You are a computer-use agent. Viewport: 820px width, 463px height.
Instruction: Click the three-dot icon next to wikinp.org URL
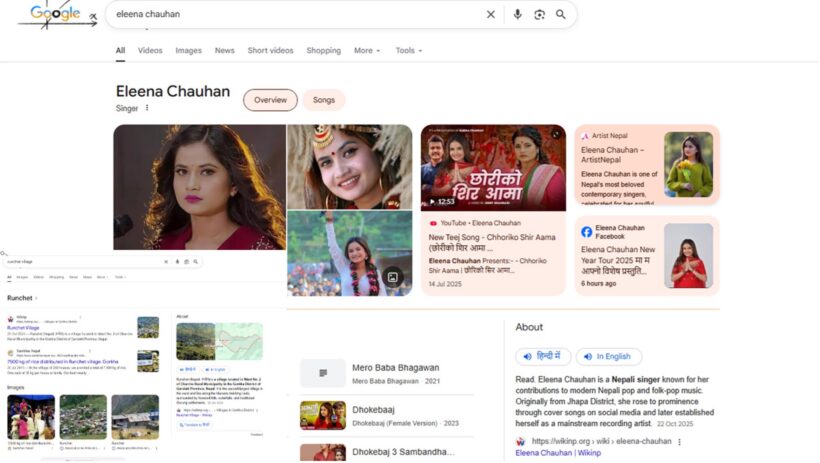pyautogui.click(x=681, y=441)
